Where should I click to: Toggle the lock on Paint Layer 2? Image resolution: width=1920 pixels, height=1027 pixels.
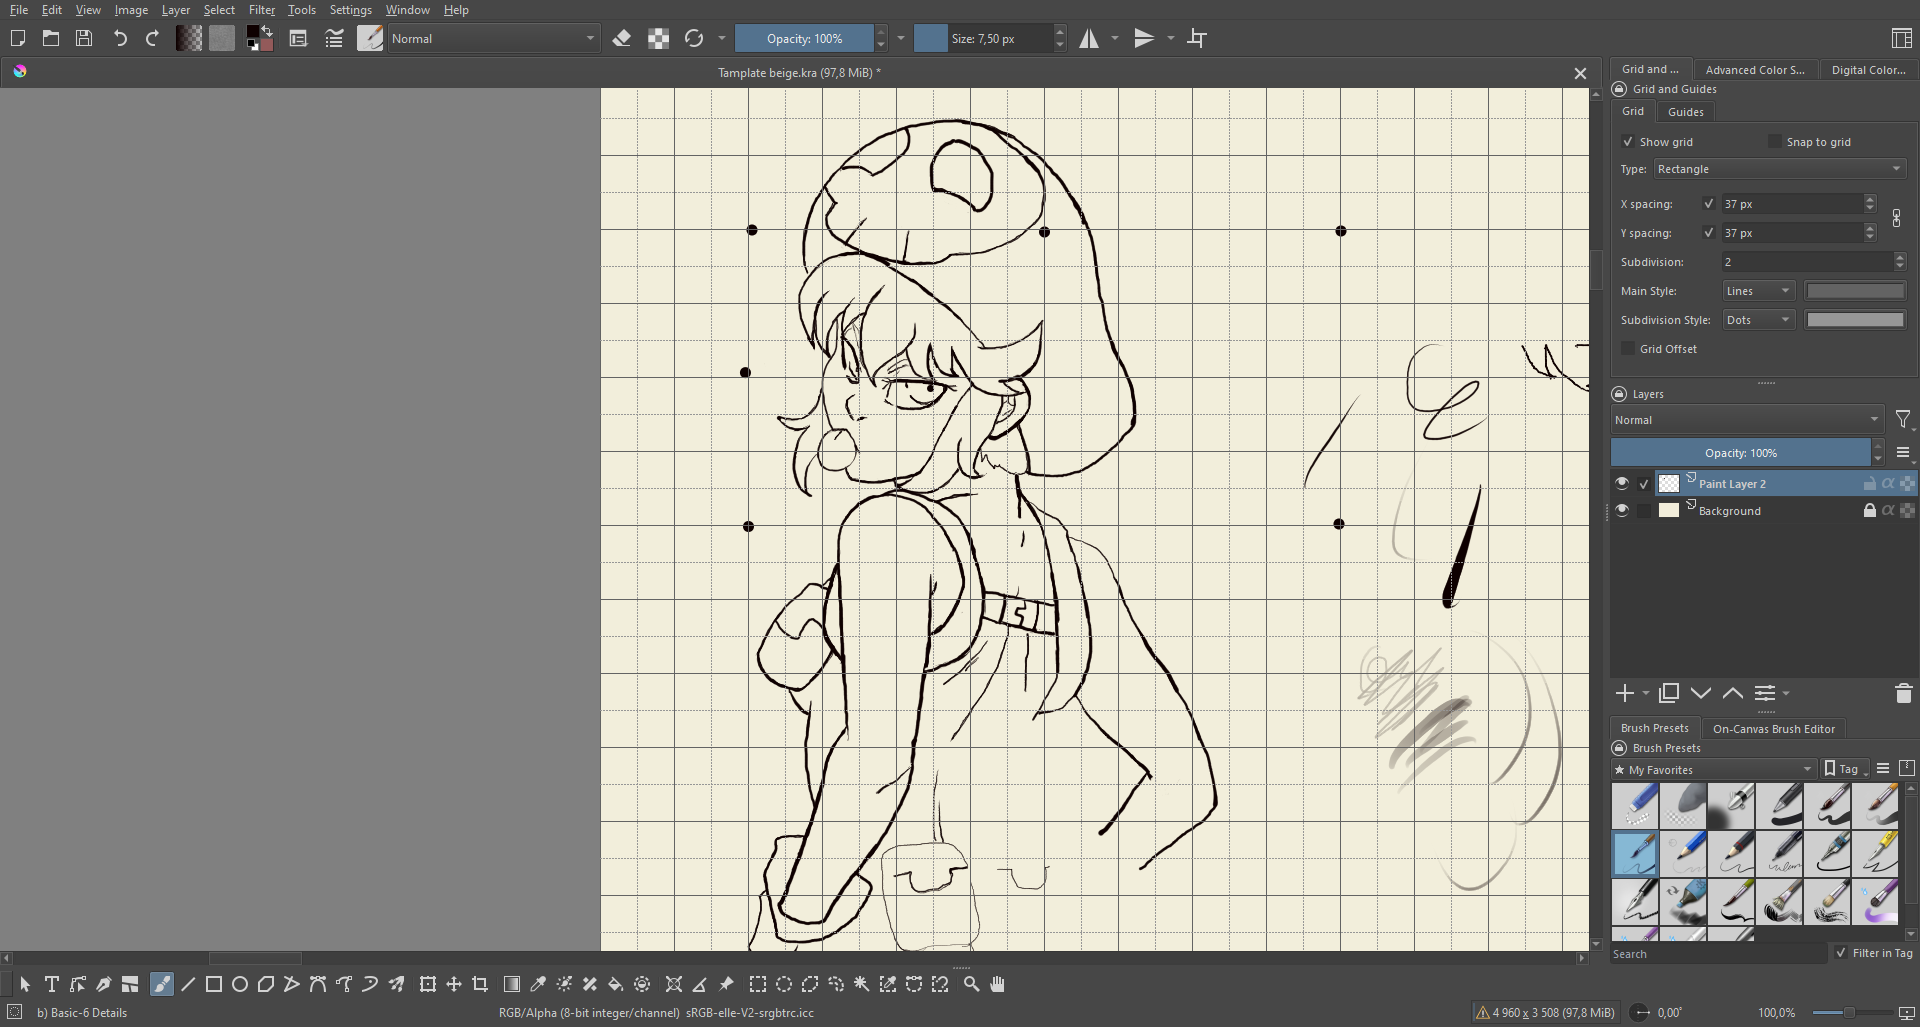(1869, 483)
